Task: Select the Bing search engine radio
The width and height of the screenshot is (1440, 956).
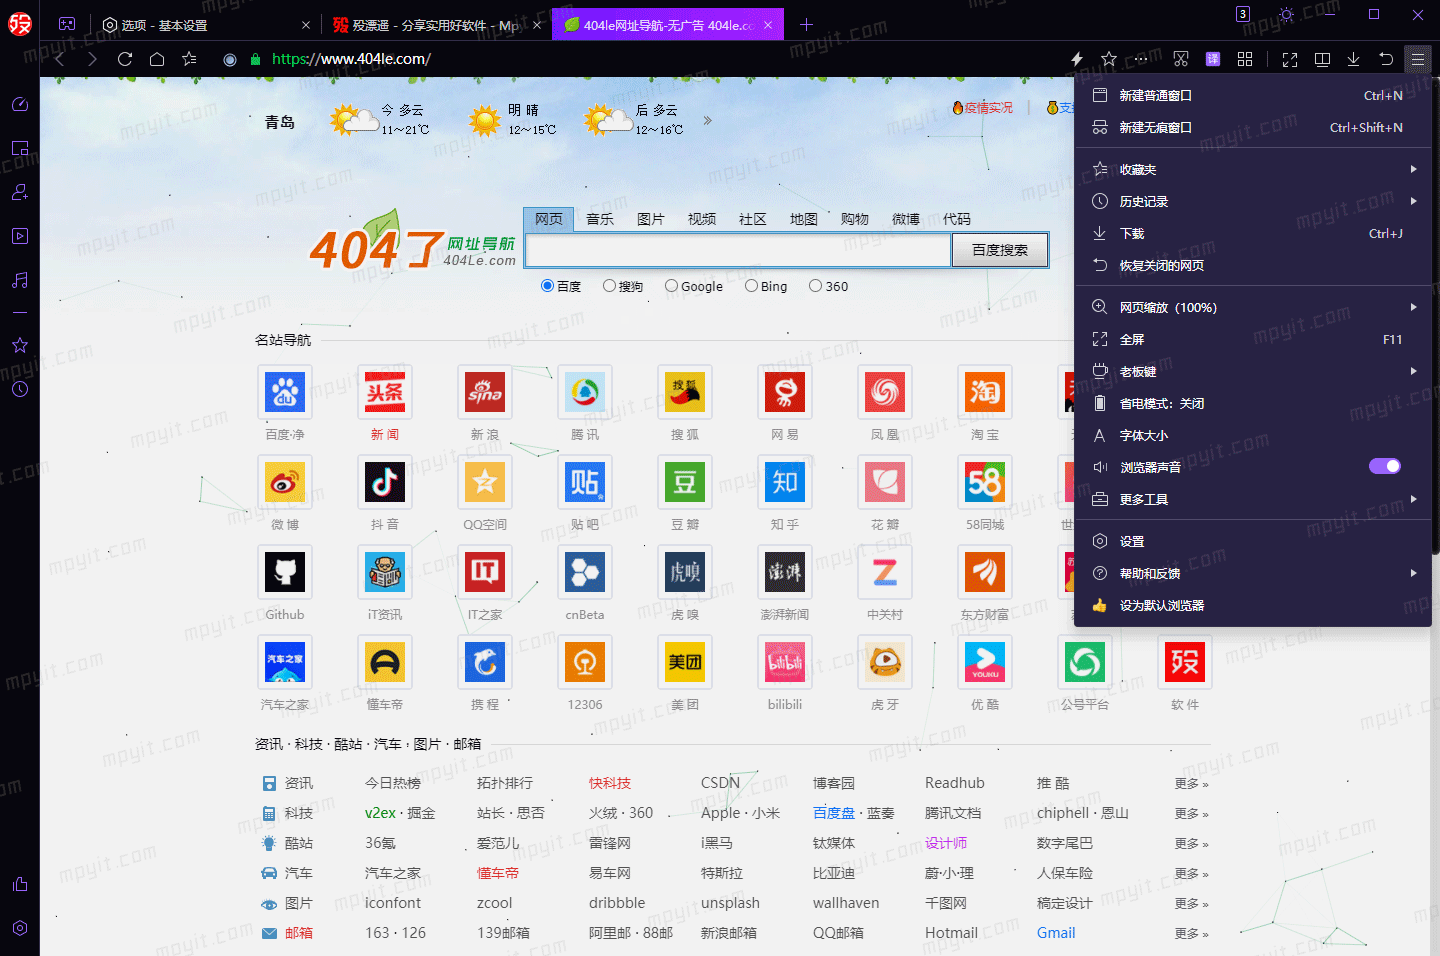Action: tap(751, 286)
